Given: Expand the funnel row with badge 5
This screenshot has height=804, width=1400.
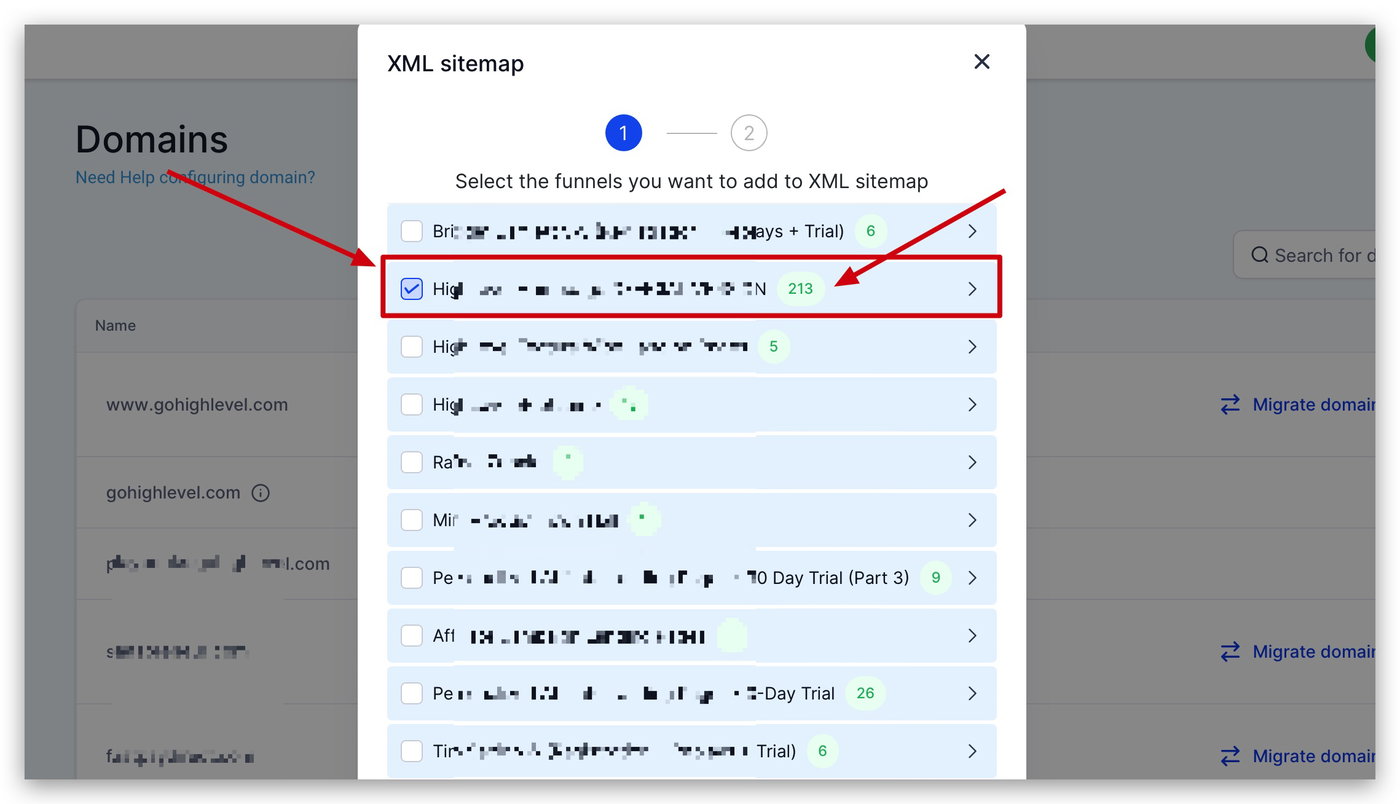Looking at the screenshot, I should pos(972,347).
